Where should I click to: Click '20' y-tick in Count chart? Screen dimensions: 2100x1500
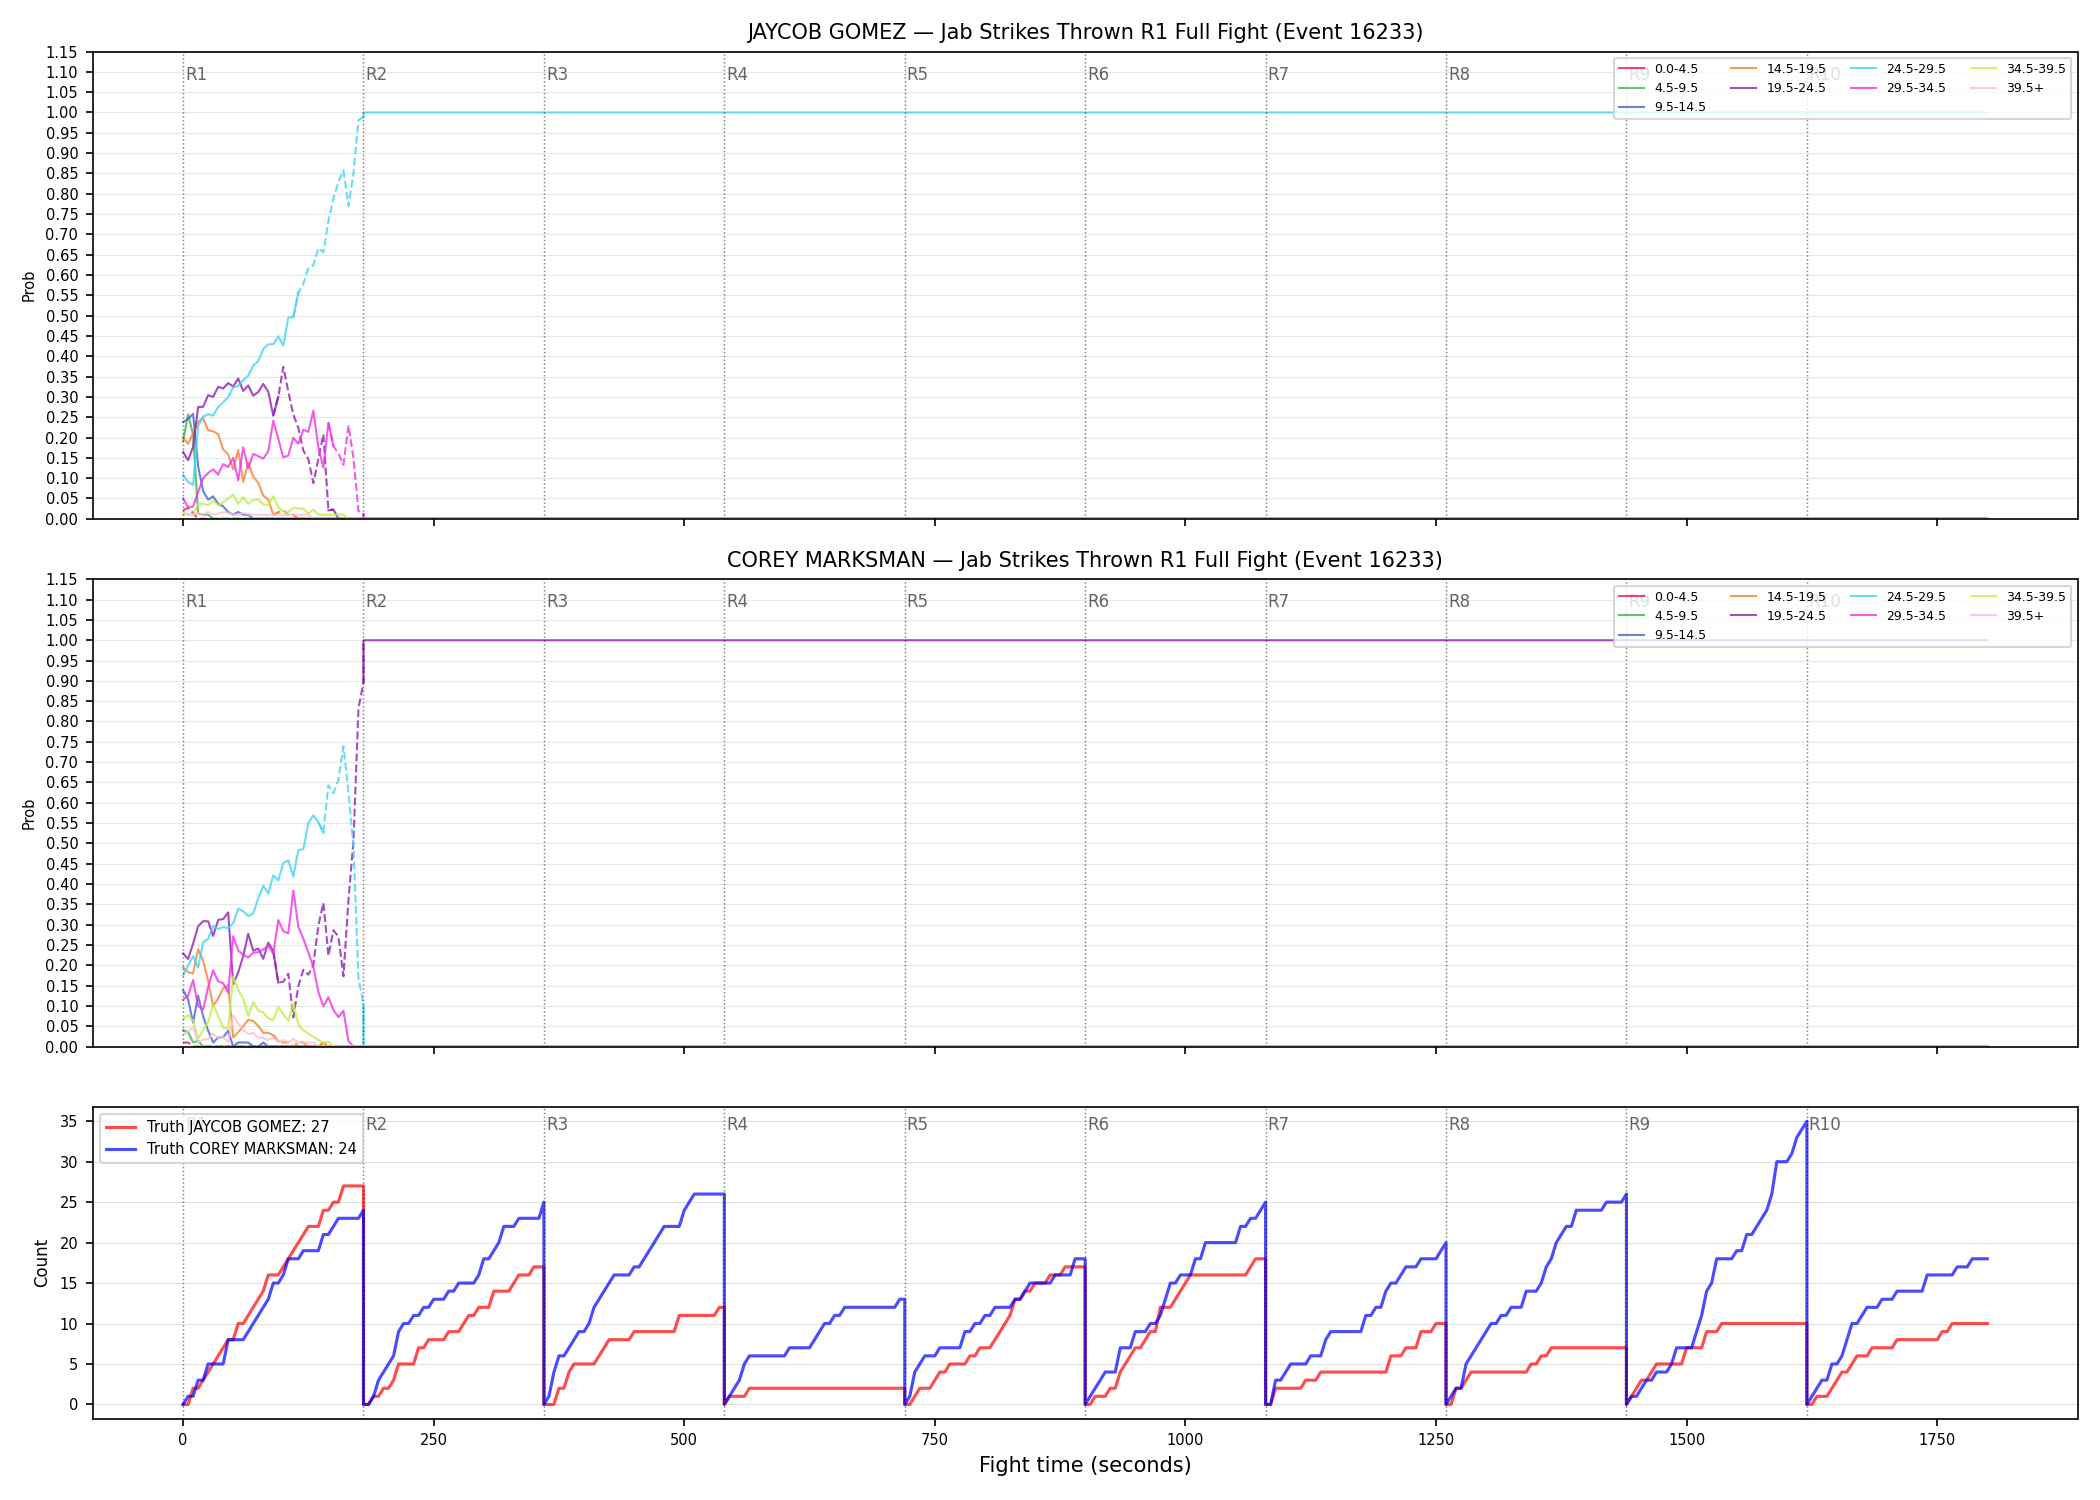click(69, 1243)
